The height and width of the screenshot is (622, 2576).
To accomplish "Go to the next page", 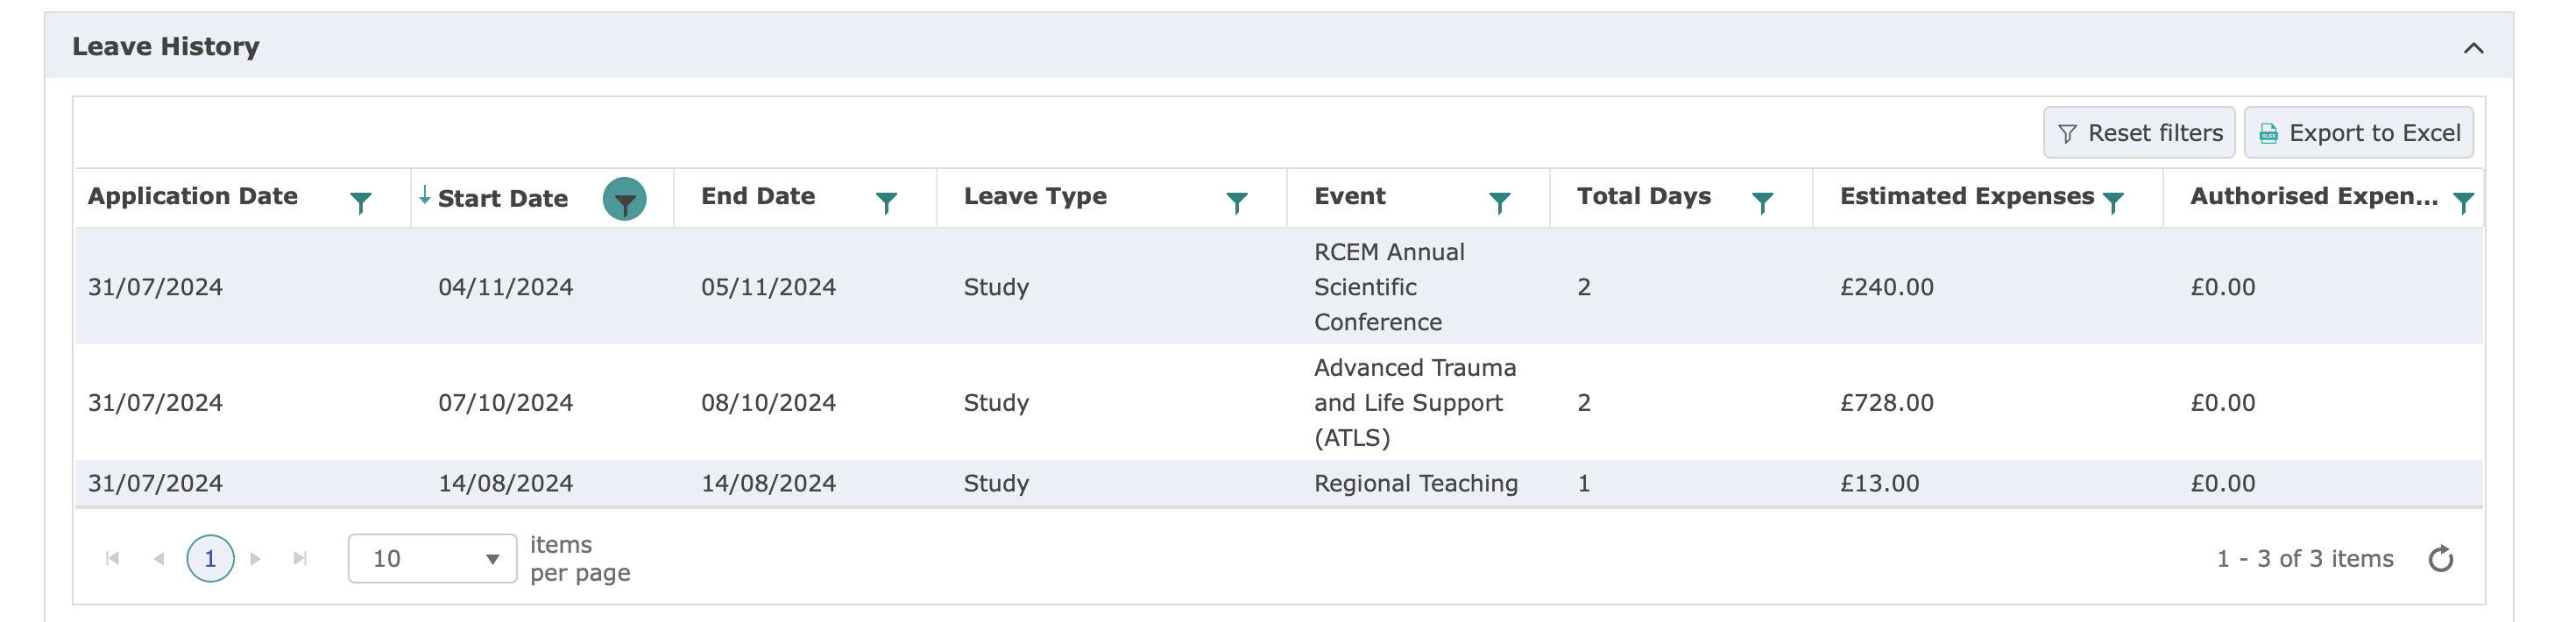I will click(x=256, y=558).
